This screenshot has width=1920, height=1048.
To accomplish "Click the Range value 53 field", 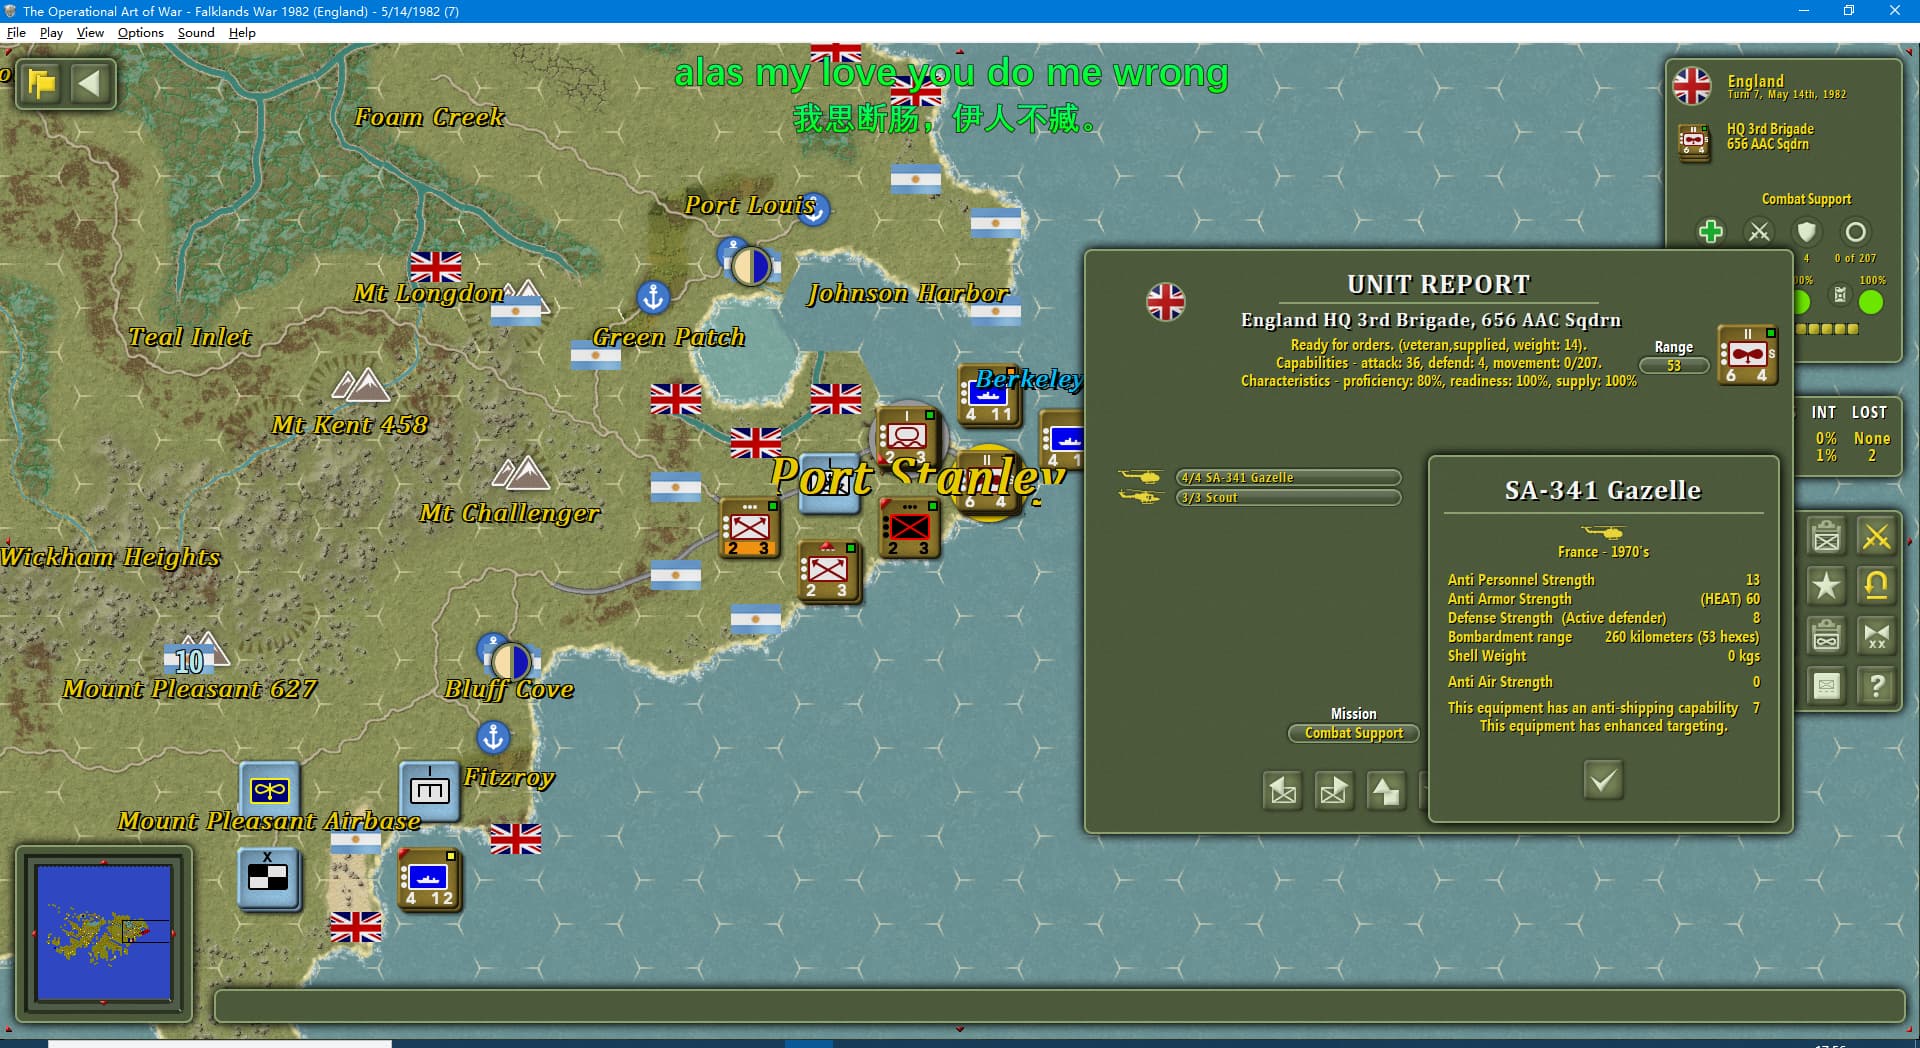I will pos(1674,366).
